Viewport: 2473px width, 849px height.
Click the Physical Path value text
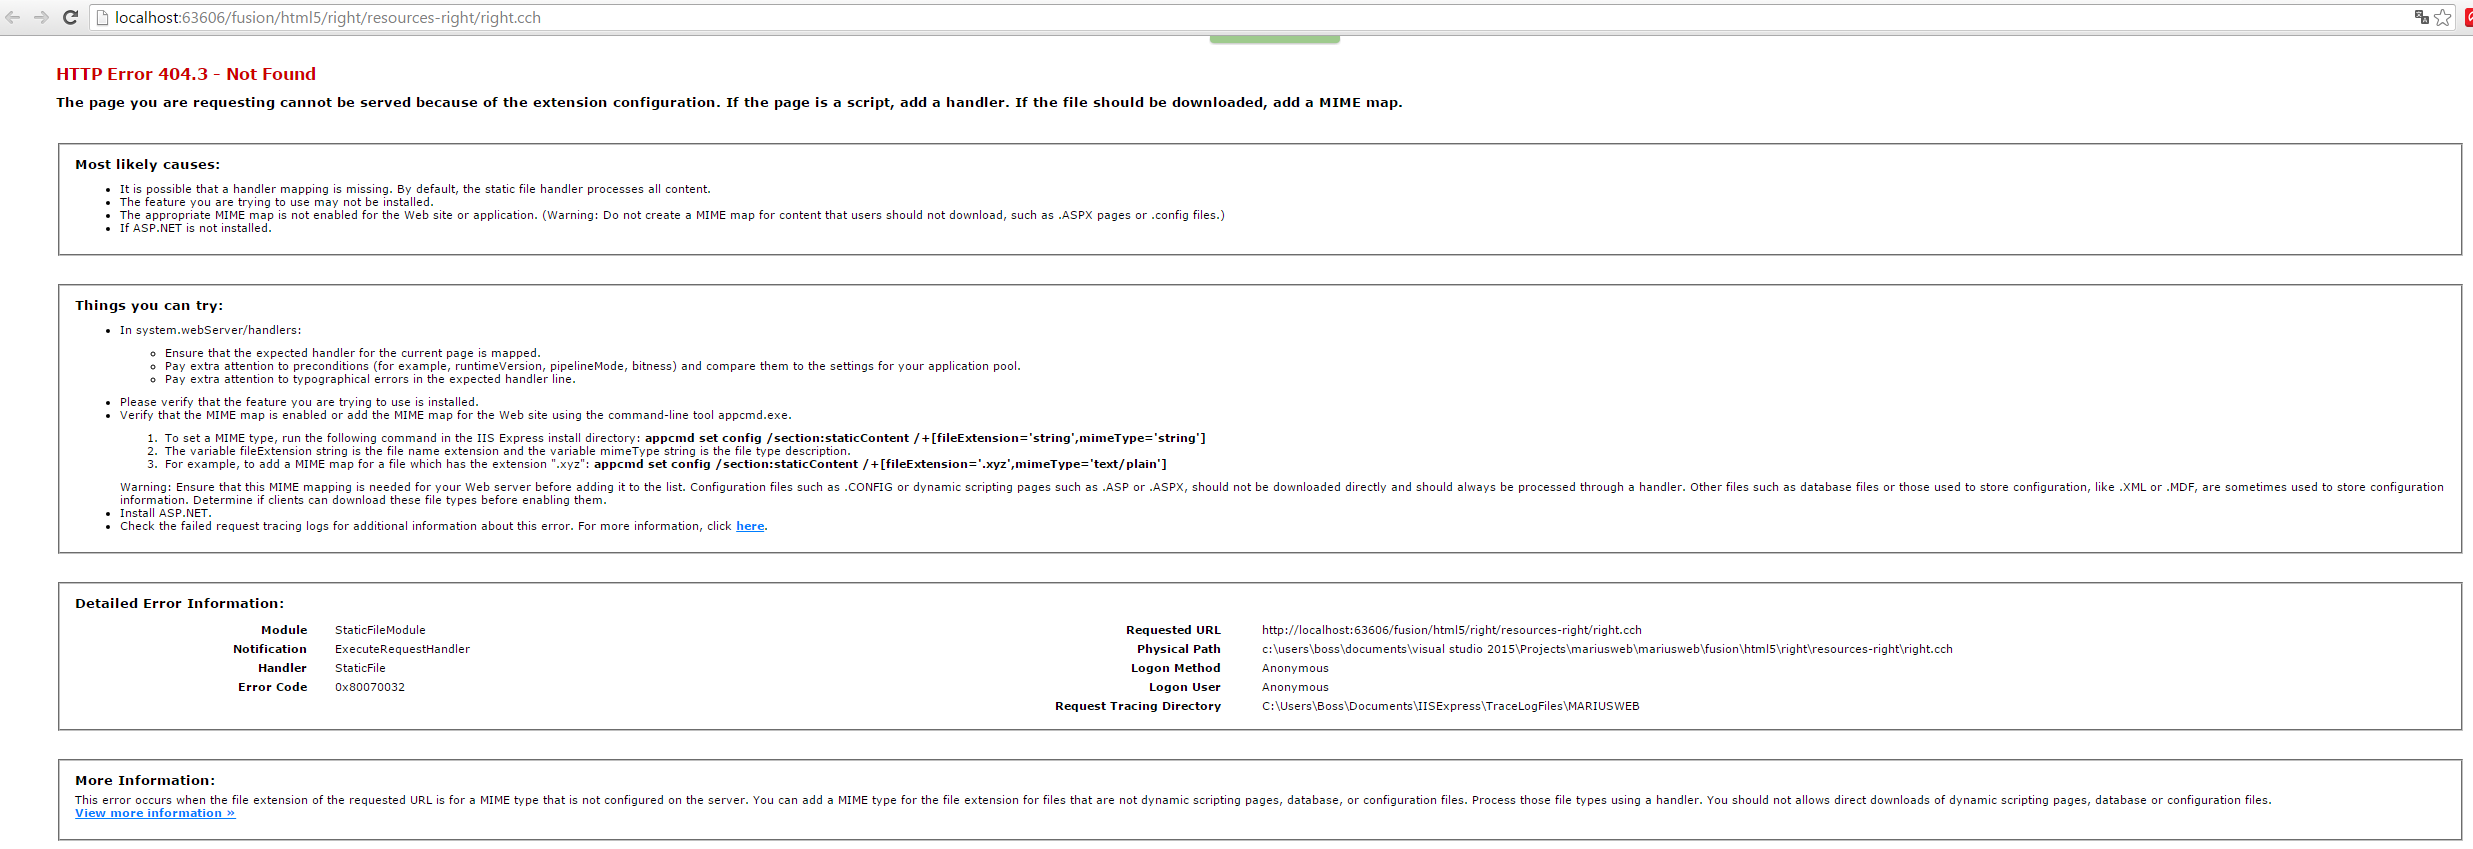pos(1606,649)
